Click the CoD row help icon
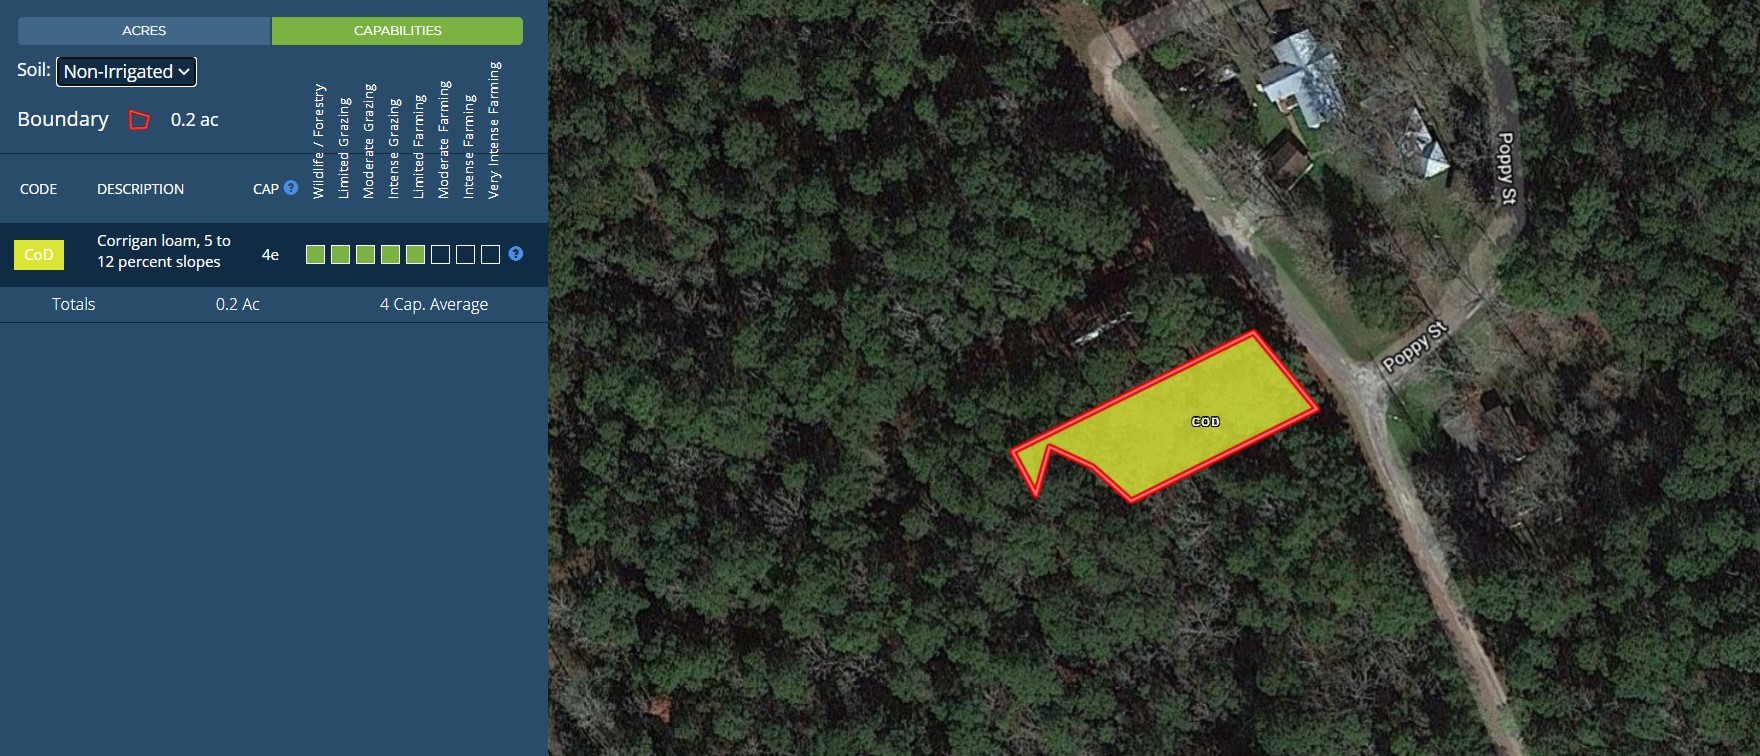Screen dimensions: 1760x756 tap(516, 254)
